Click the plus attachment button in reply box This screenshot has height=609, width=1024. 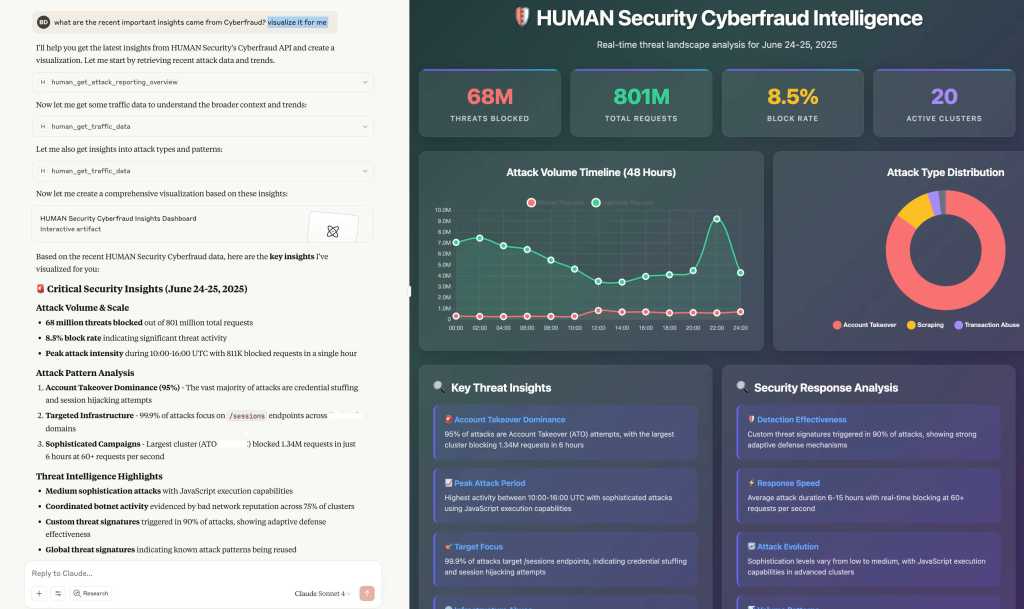(x=39, y=593)
